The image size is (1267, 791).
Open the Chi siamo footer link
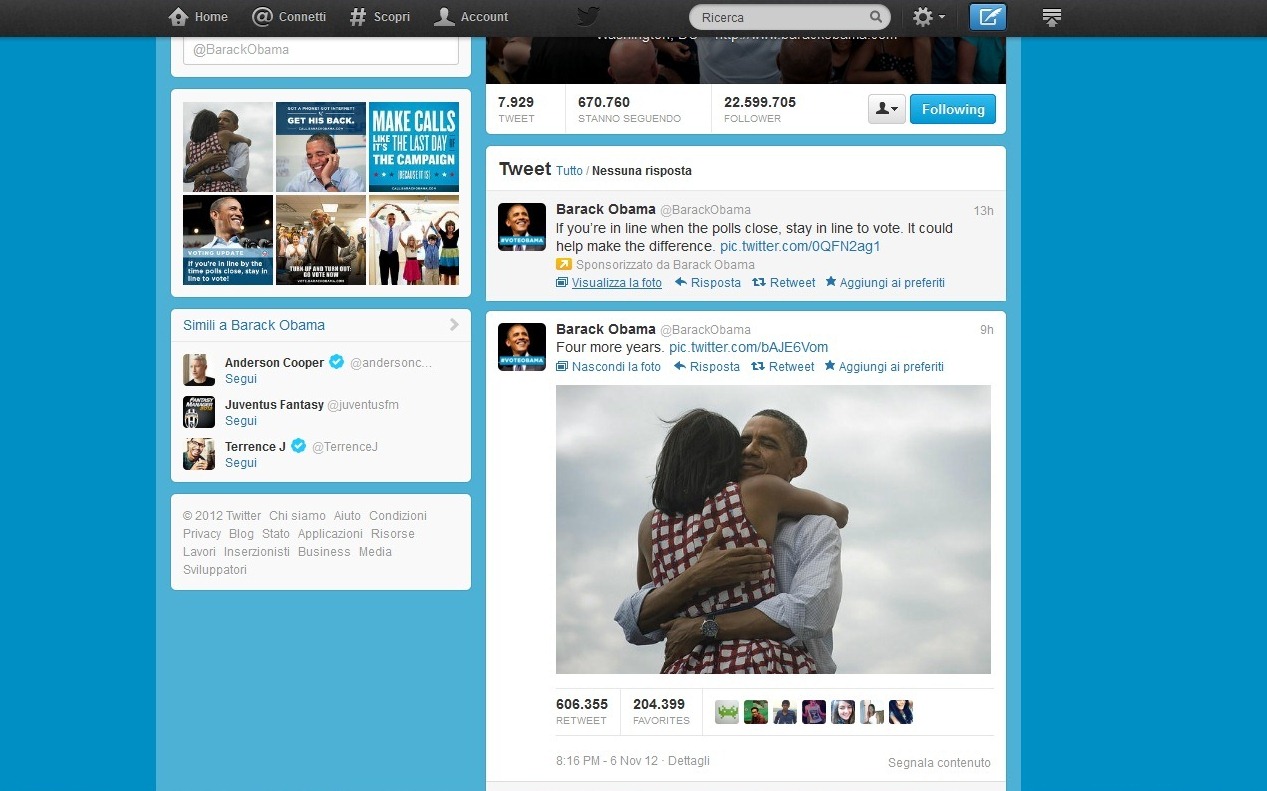297,516
